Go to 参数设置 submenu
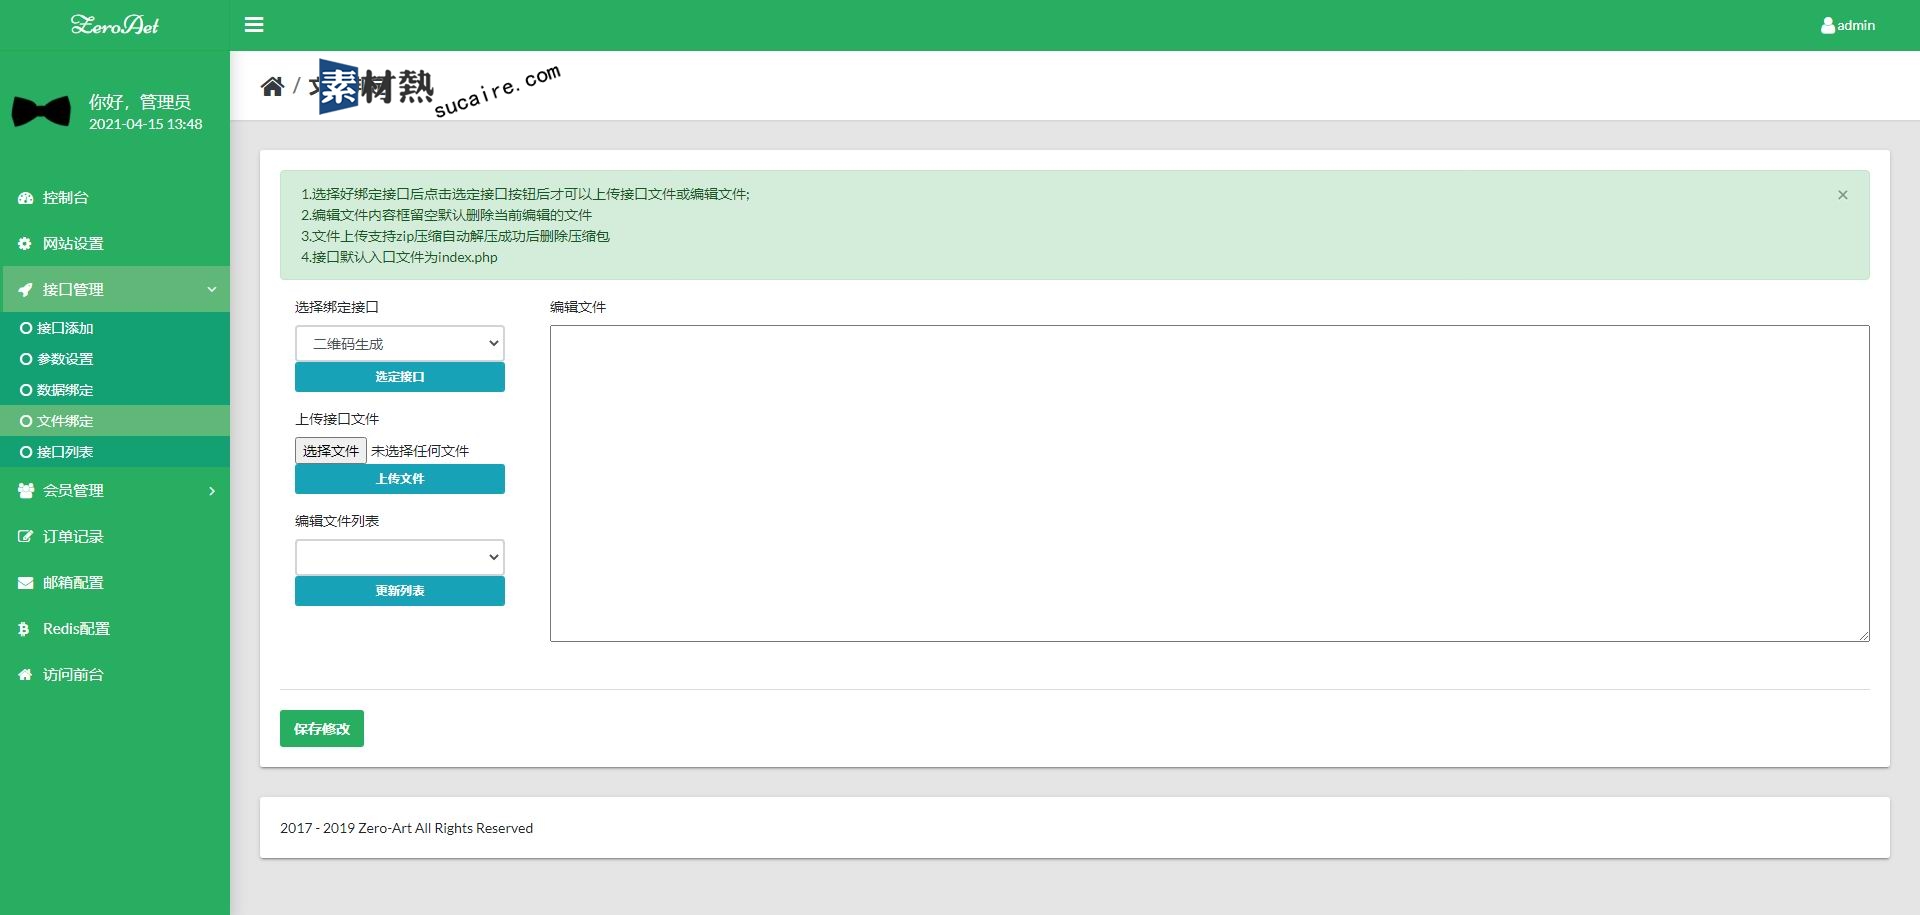This screenshot has height=915, width=1920. 115,359
